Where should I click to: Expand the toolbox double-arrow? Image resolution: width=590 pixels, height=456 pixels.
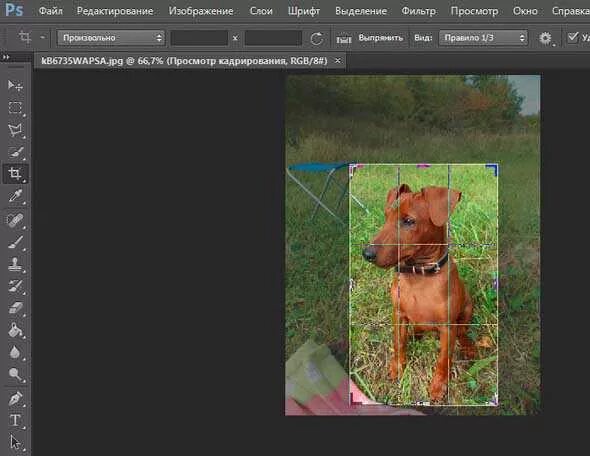click(6, 57)
